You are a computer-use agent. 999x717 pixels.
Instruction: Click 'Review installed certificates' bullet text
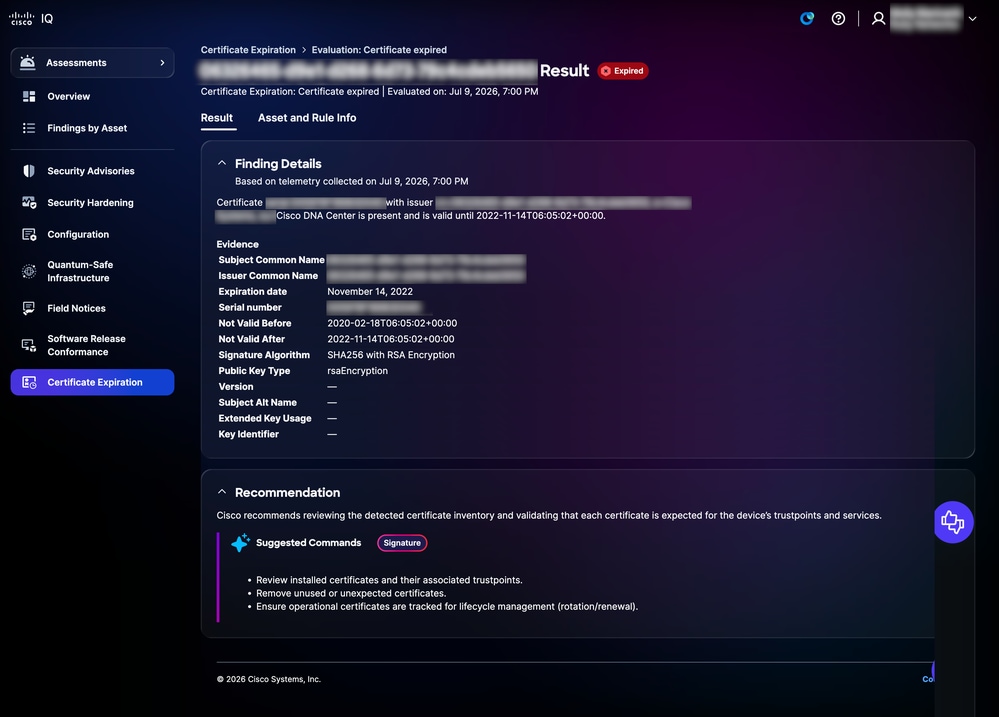click(x=389, y=580)
